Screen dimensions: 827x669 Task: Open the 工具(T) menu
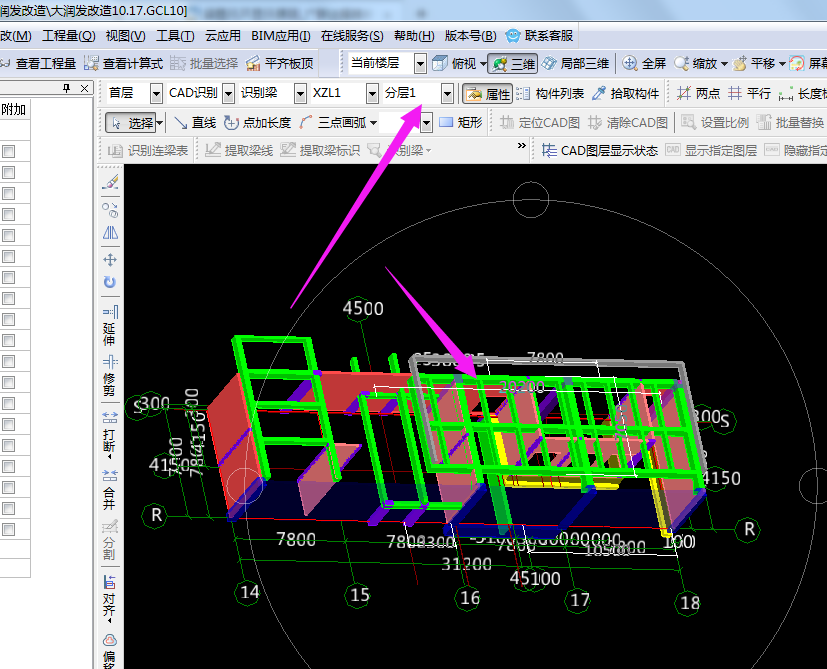pyautogui.click(x=175, y=35)
